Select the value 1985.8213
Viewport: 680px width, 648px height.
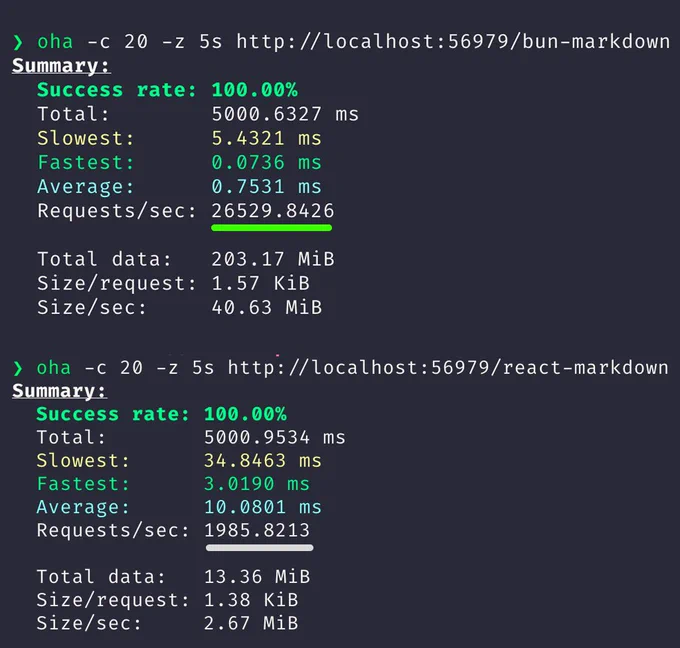(257, 530)
